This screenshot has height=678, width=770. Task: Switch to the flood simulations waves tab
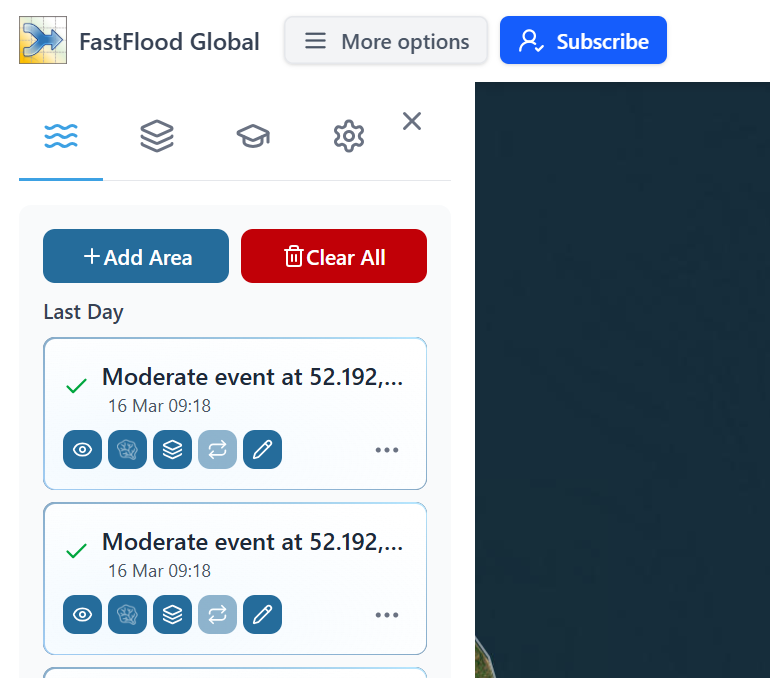tap(61, 136)
